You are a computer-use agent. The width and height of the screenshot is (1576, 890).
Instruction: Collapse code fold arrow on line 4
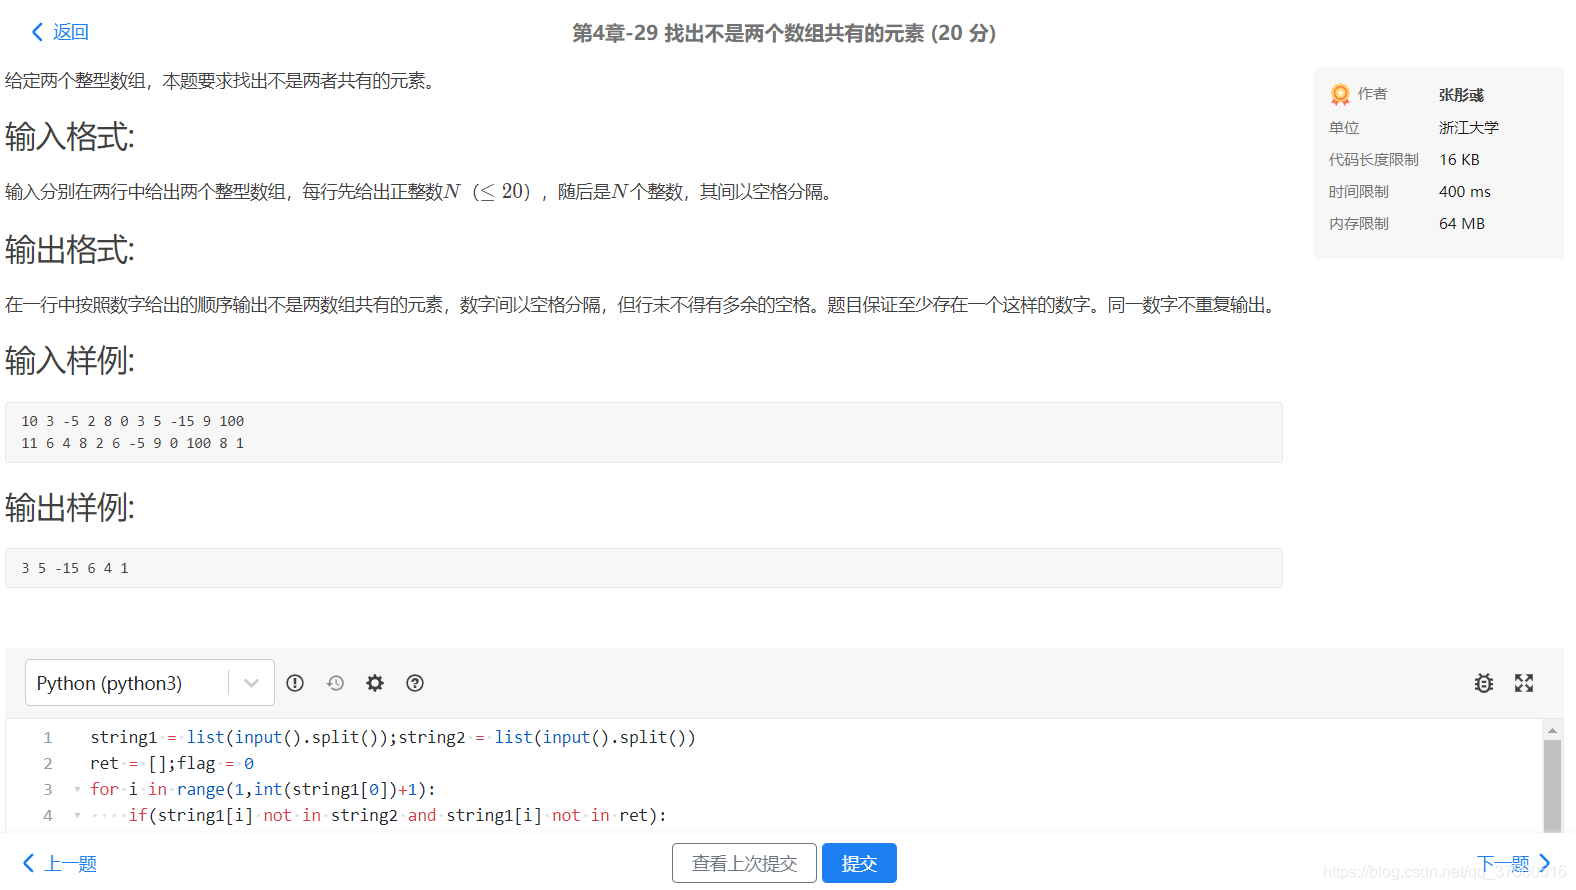point(77,815)
